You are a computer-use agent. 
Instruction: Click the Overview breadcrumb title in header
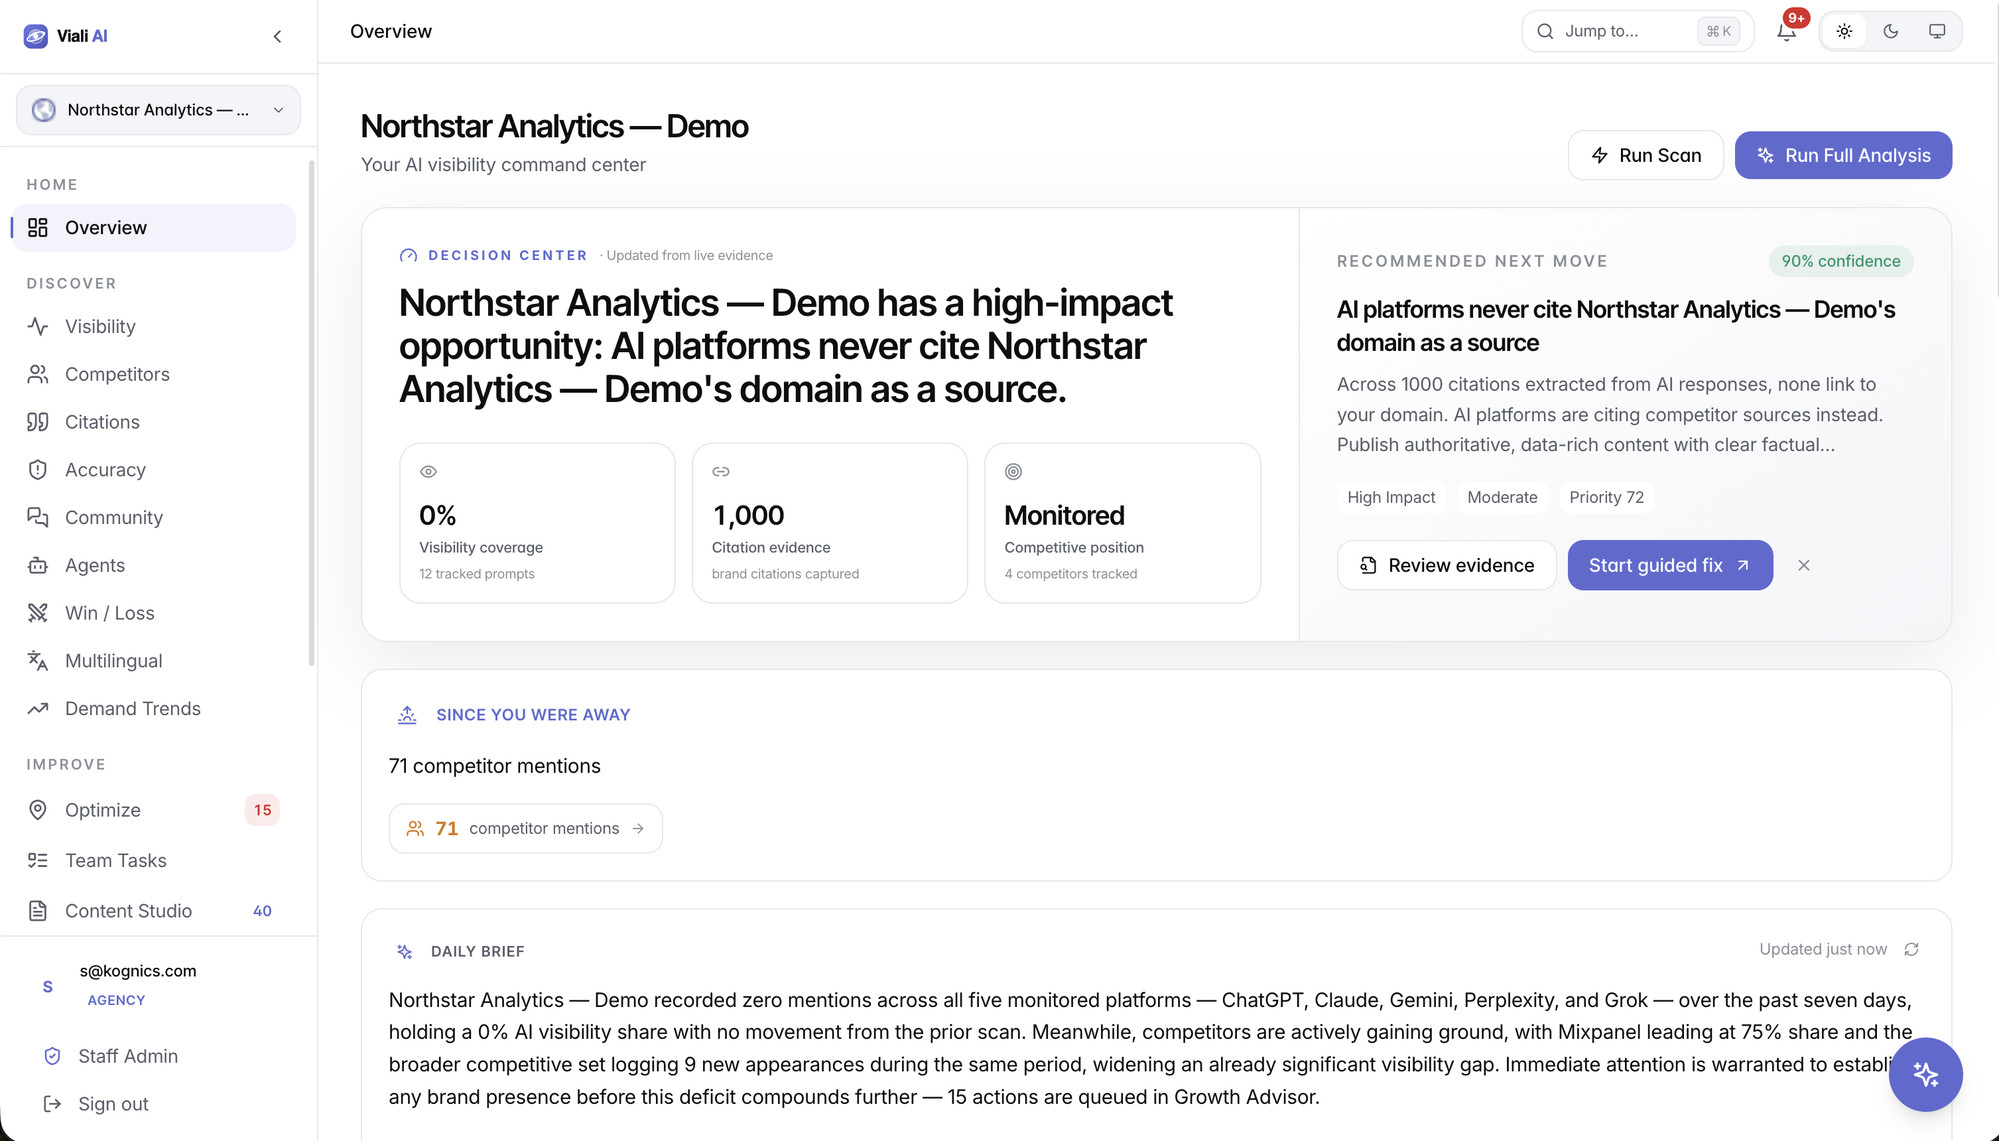pos(391,31)
